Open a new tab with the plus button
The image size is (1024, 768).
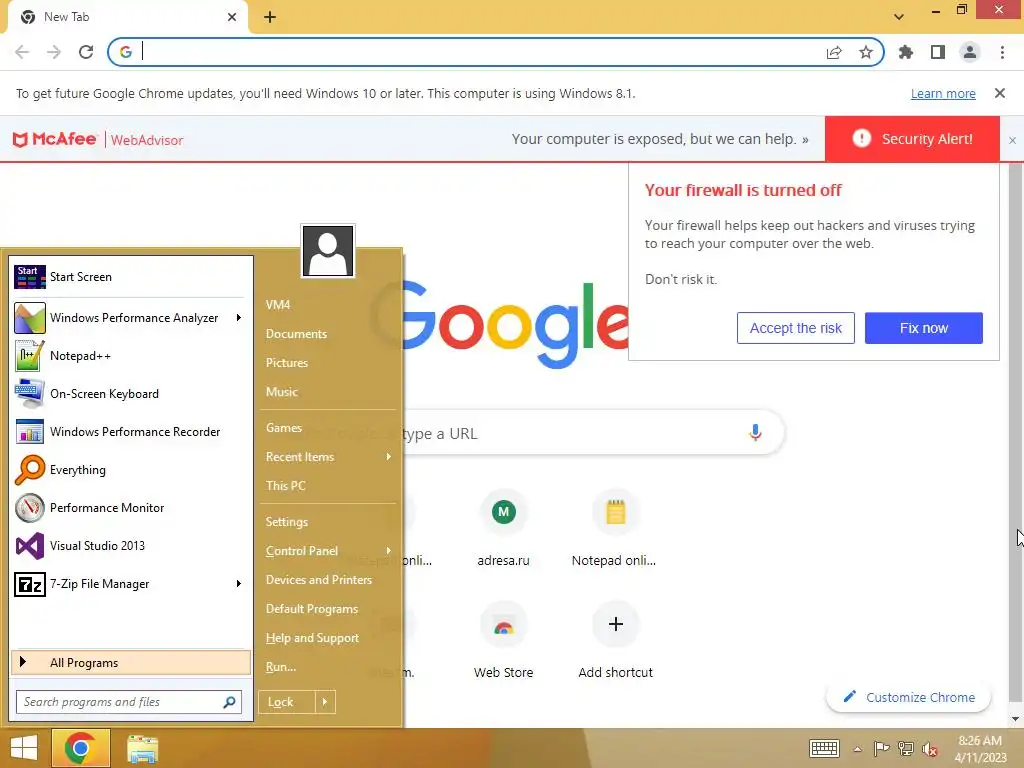coord(270,17)
